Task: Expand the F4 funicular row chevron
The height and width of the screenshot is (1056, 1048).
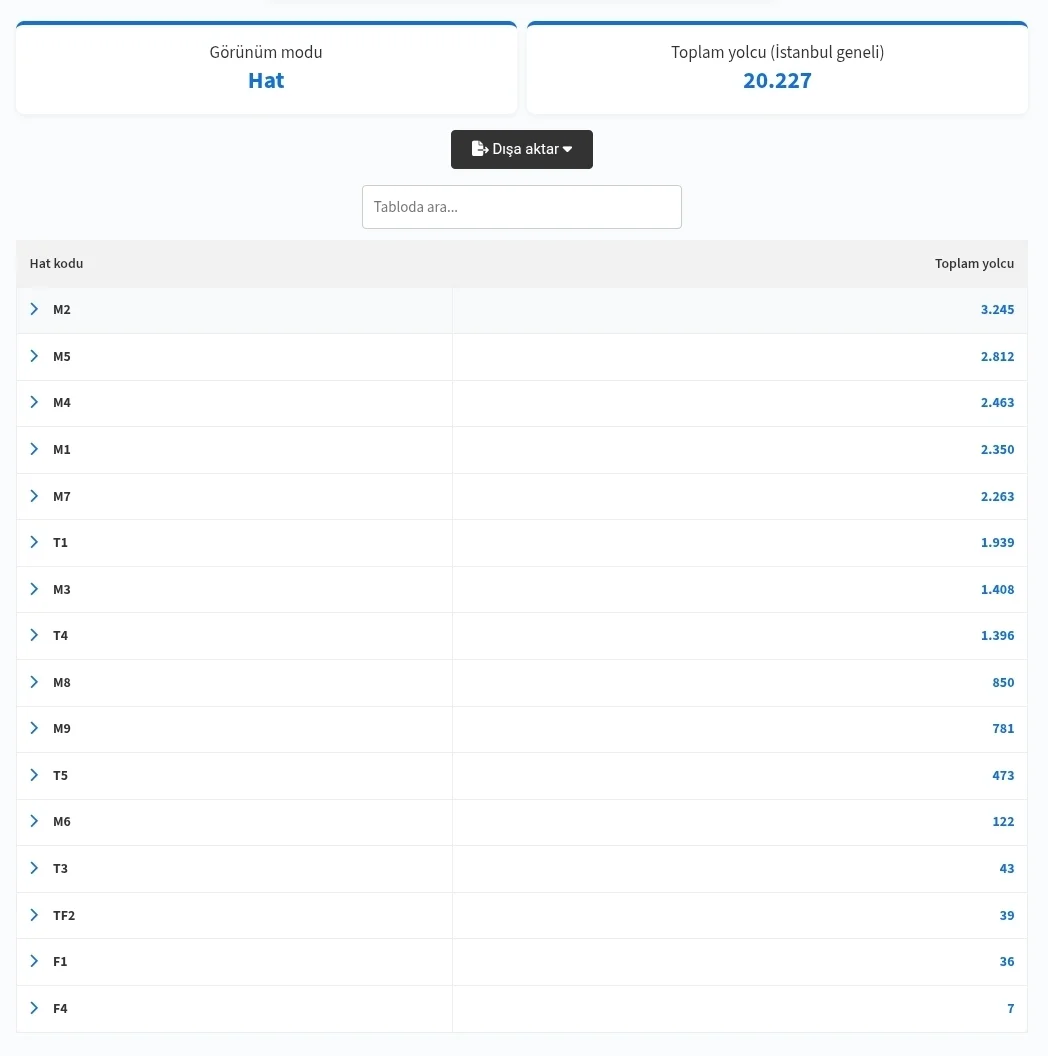Action: 34,1008
